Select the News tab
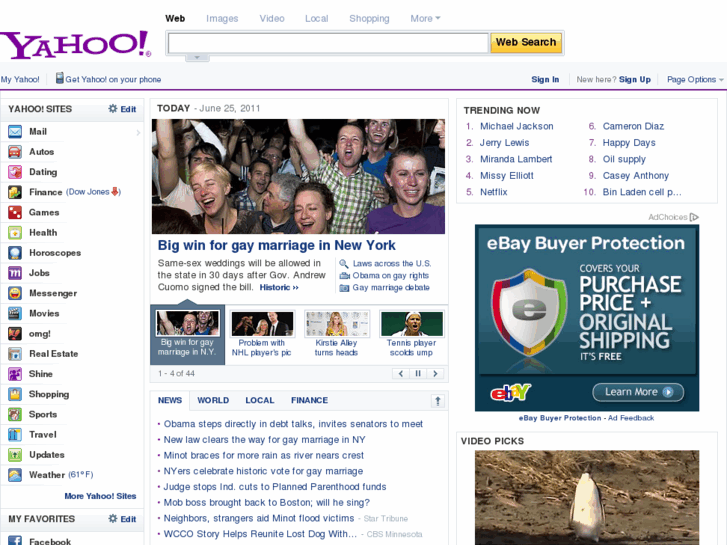727x545 pixels. (x=170, y=400)
